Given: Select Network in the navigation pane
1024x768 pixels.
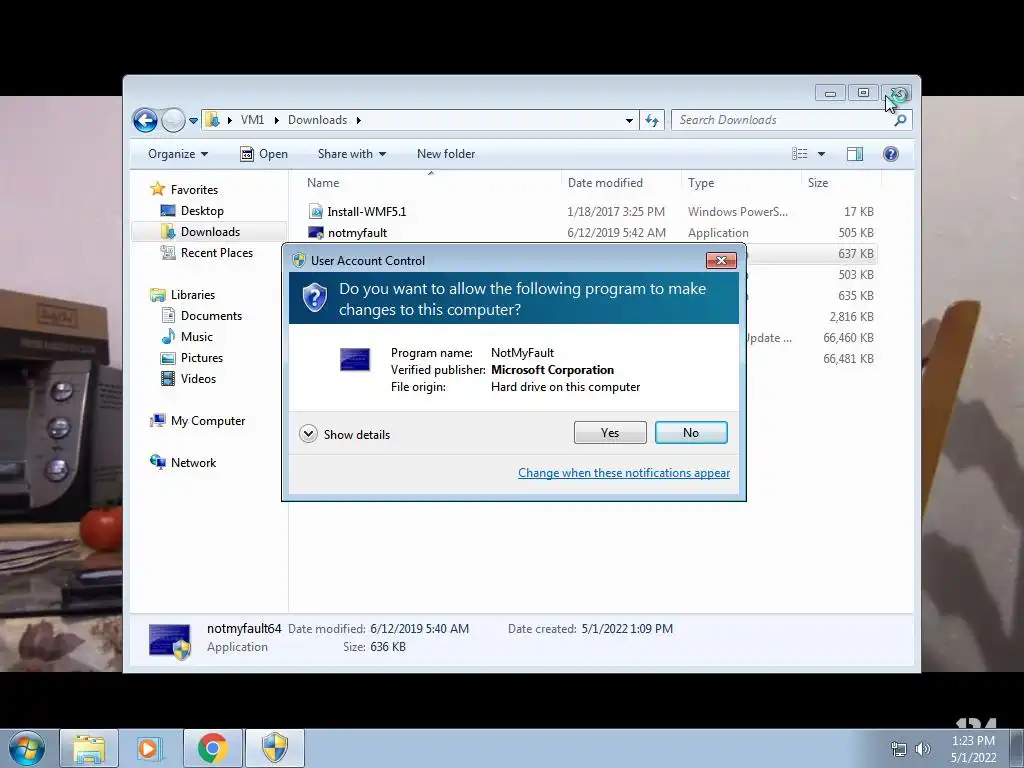Looking at the screenshot, I should coord(193,463).
